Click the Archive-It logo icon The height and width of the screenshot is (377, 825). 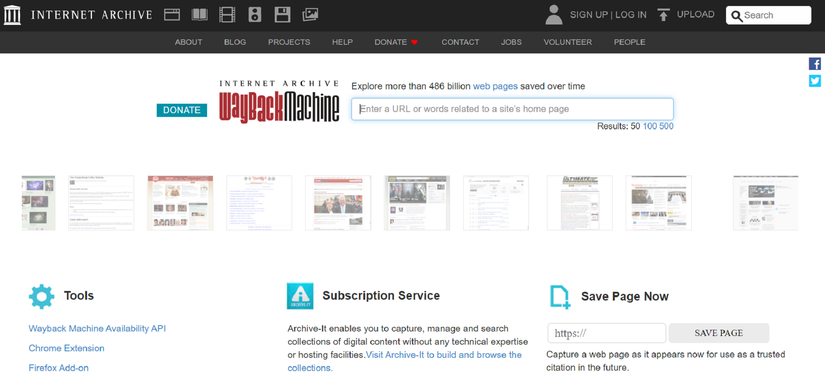(300, 296)
